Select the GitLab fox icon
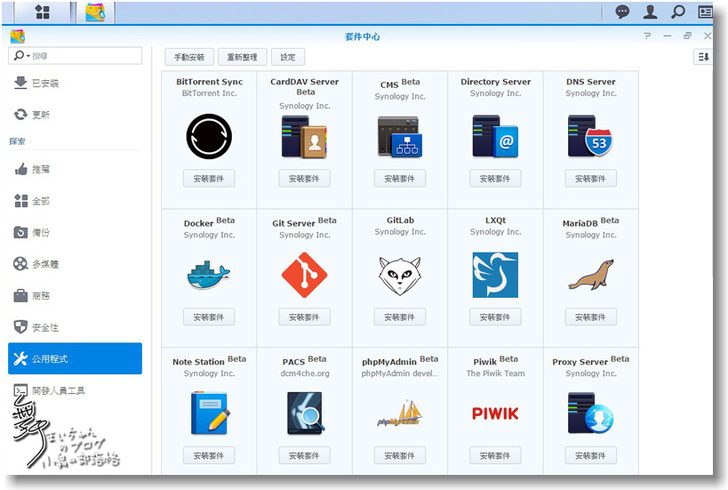Image resolution: width=728 pixels, height=490 pixels. tap(399, 274)
